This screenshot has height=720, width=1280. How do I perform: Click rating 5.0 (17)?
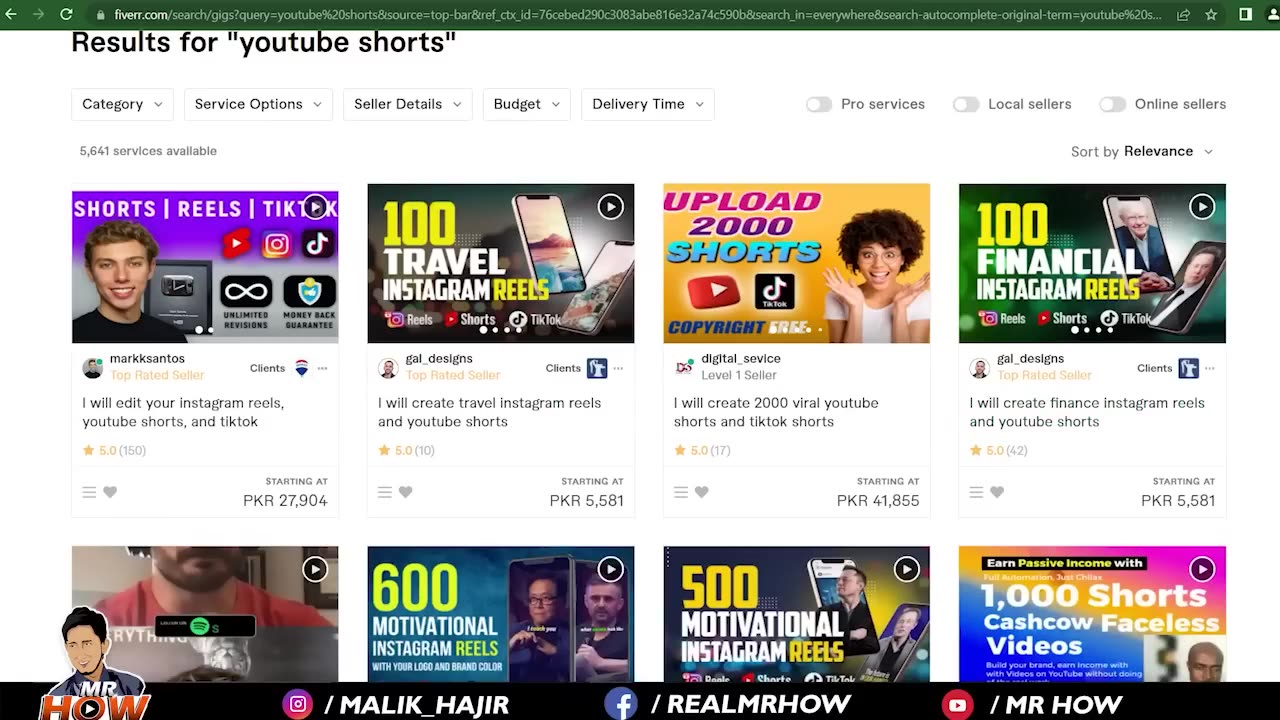(x=702, y=450)
